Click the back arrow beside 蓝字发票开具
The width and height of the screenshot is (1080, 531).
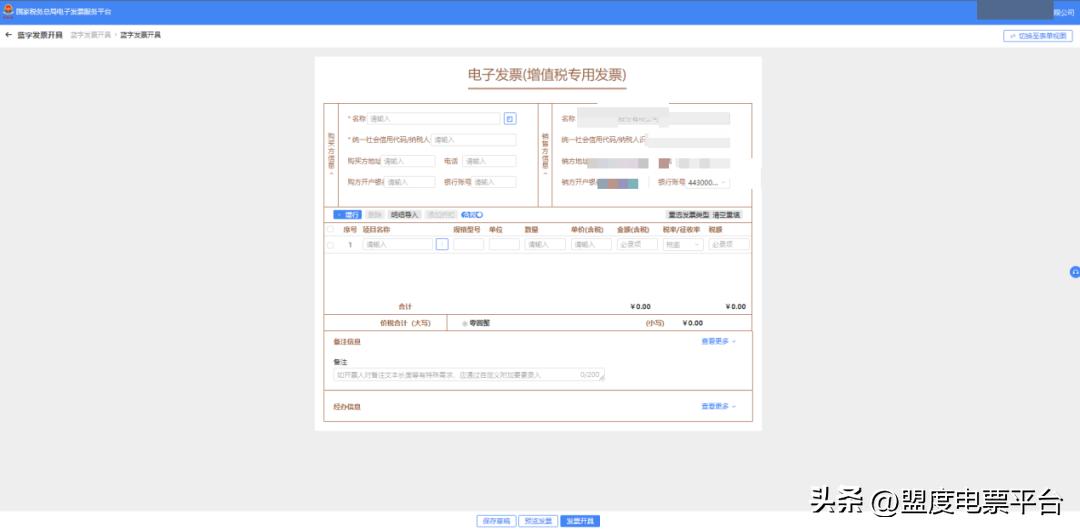coord(8,34)
